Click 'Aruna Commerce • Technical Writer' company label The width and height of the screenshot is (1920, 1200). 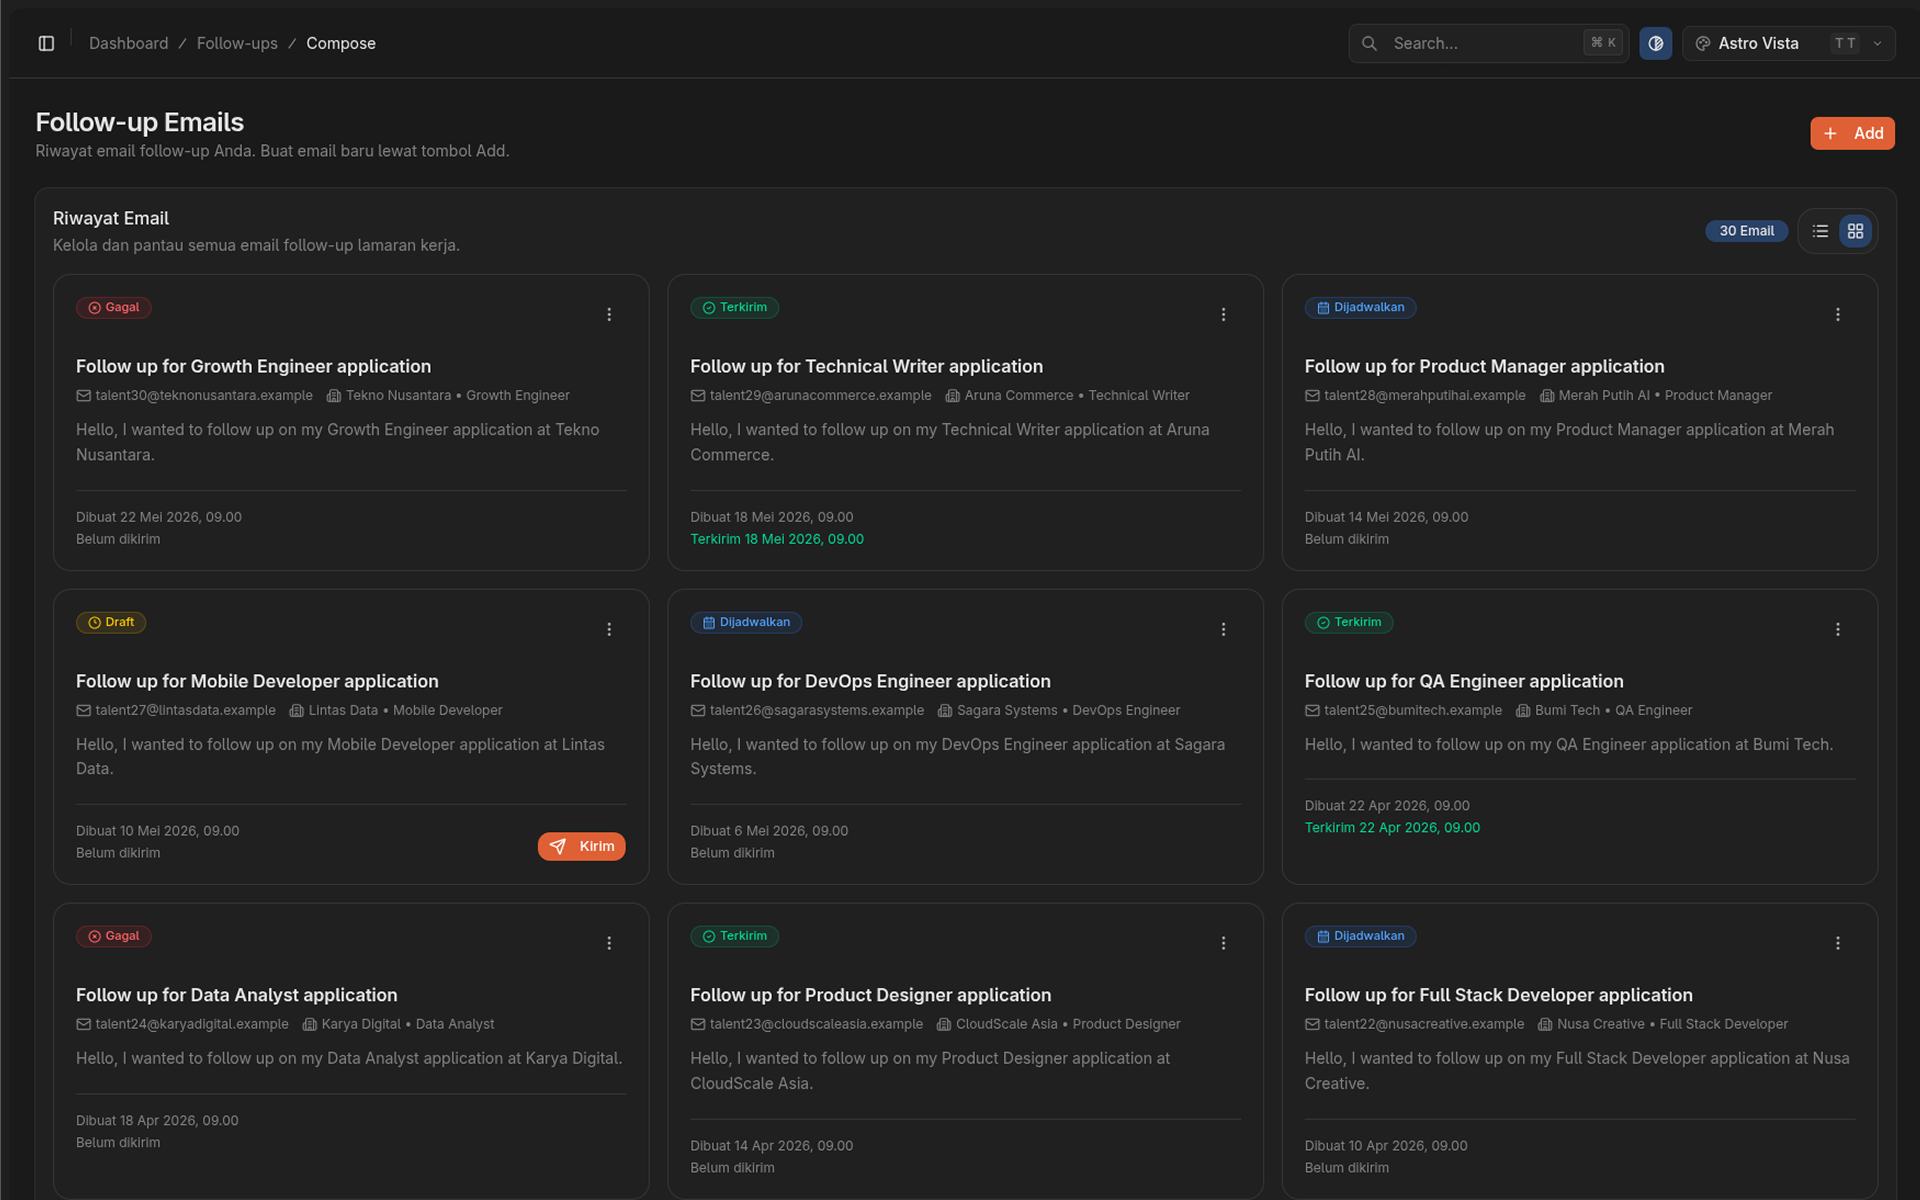click(x=1077, y=395)
